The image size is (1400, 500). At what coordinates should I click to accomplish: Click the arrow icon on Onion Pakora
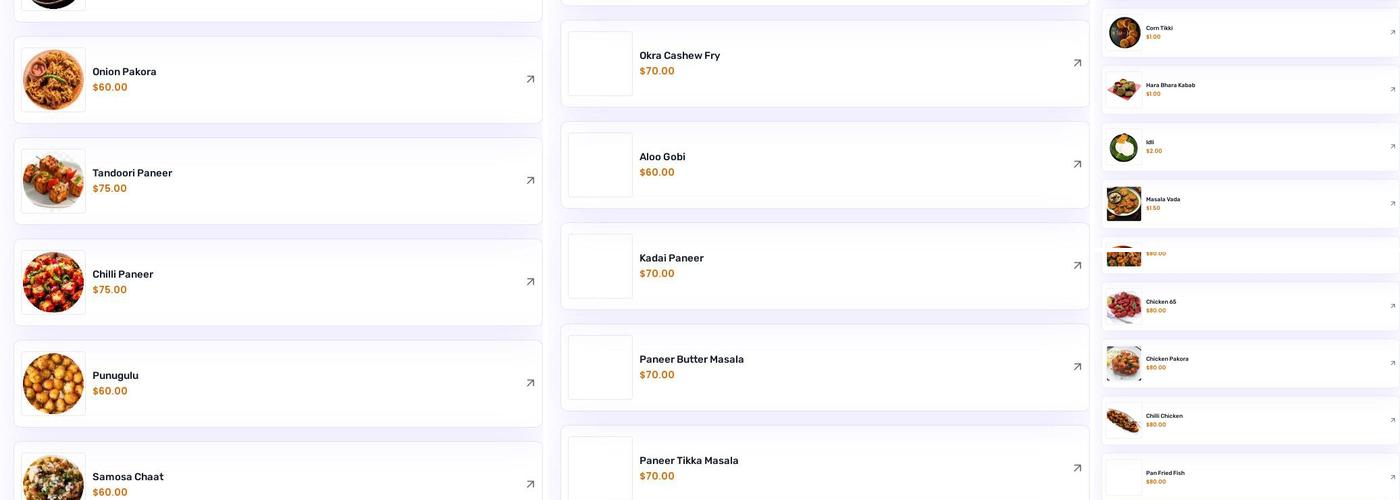click(x=530, y=79)
